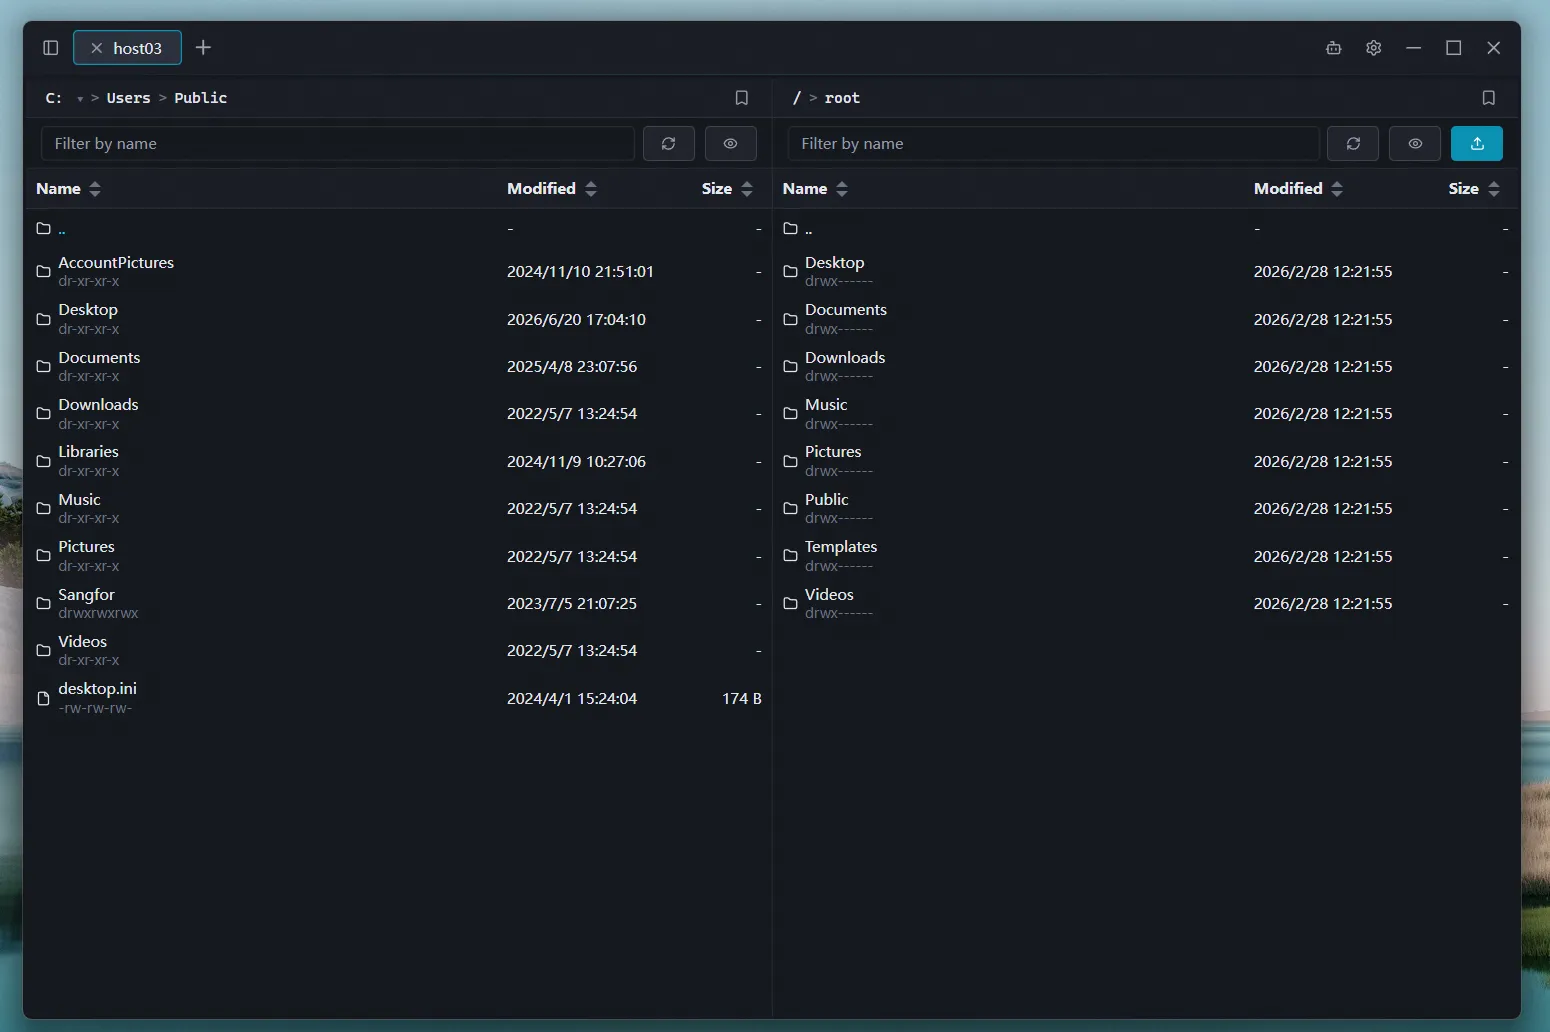Sort remote pane by Modified
The height and width of the screenshot is (1032, 1550).
(x=1298, y=189)
